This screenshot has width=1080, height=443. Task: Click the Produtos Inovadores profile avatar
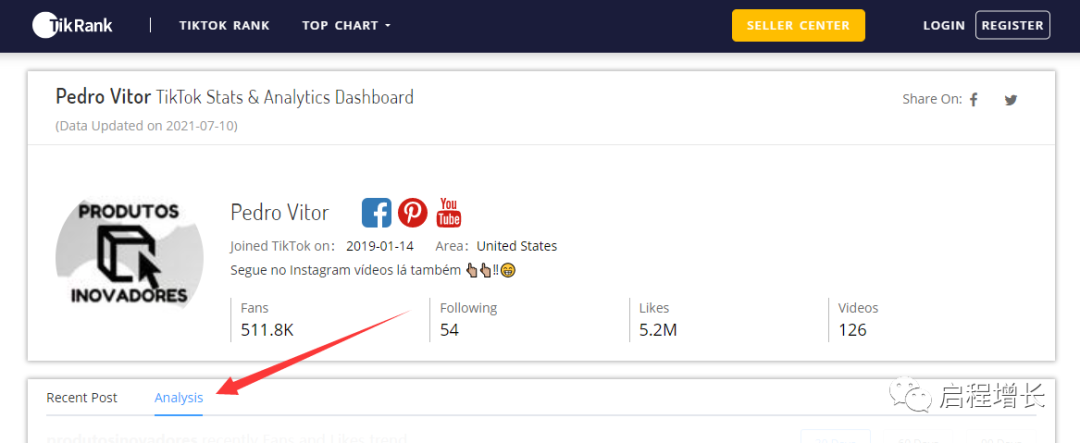(129, 254)
